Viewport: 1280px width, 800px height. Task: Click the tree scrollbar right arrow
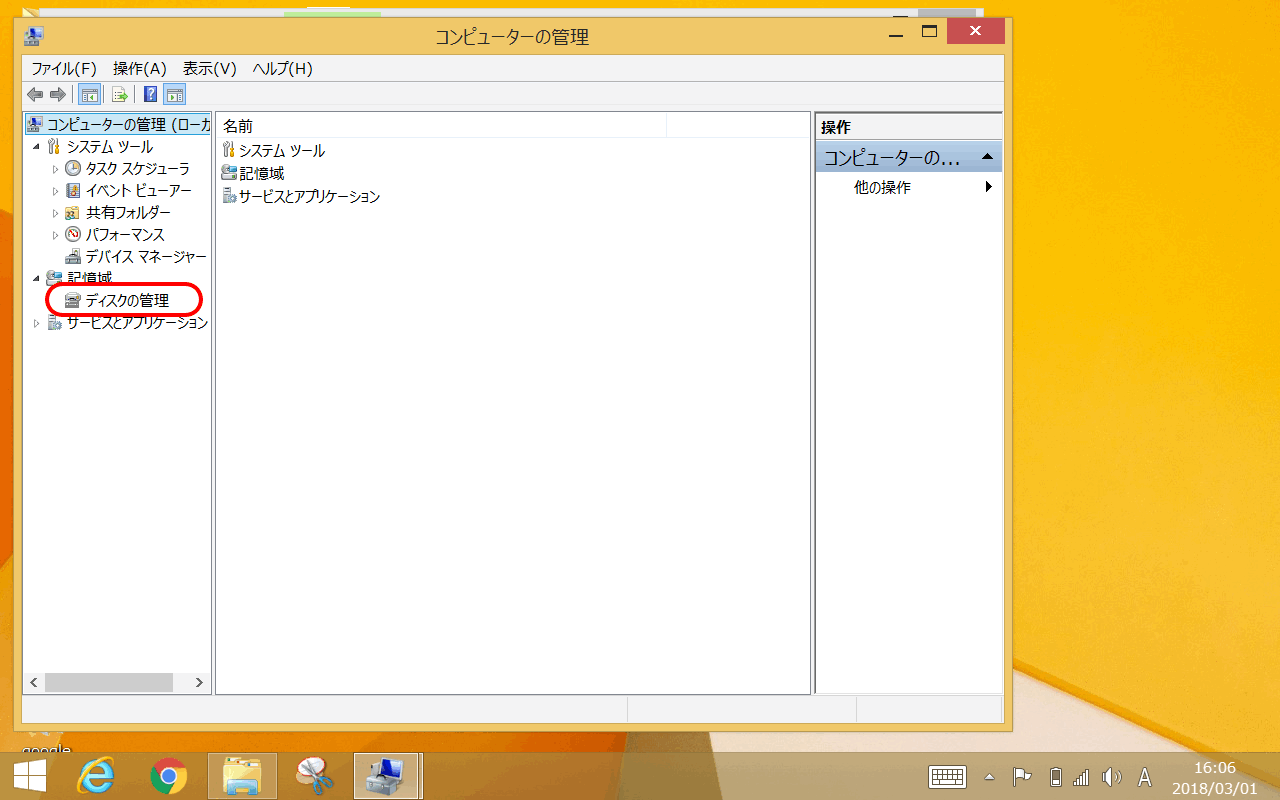tap(200, 682)
